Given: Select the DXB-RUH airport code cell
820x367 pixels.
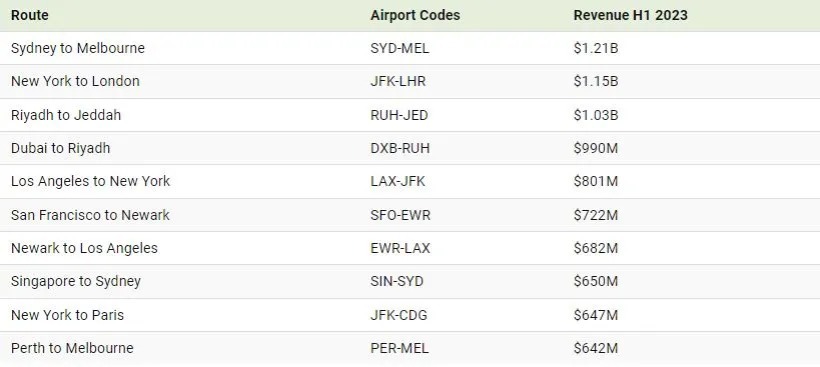Looking at the screenshot, I should (400, 148).
